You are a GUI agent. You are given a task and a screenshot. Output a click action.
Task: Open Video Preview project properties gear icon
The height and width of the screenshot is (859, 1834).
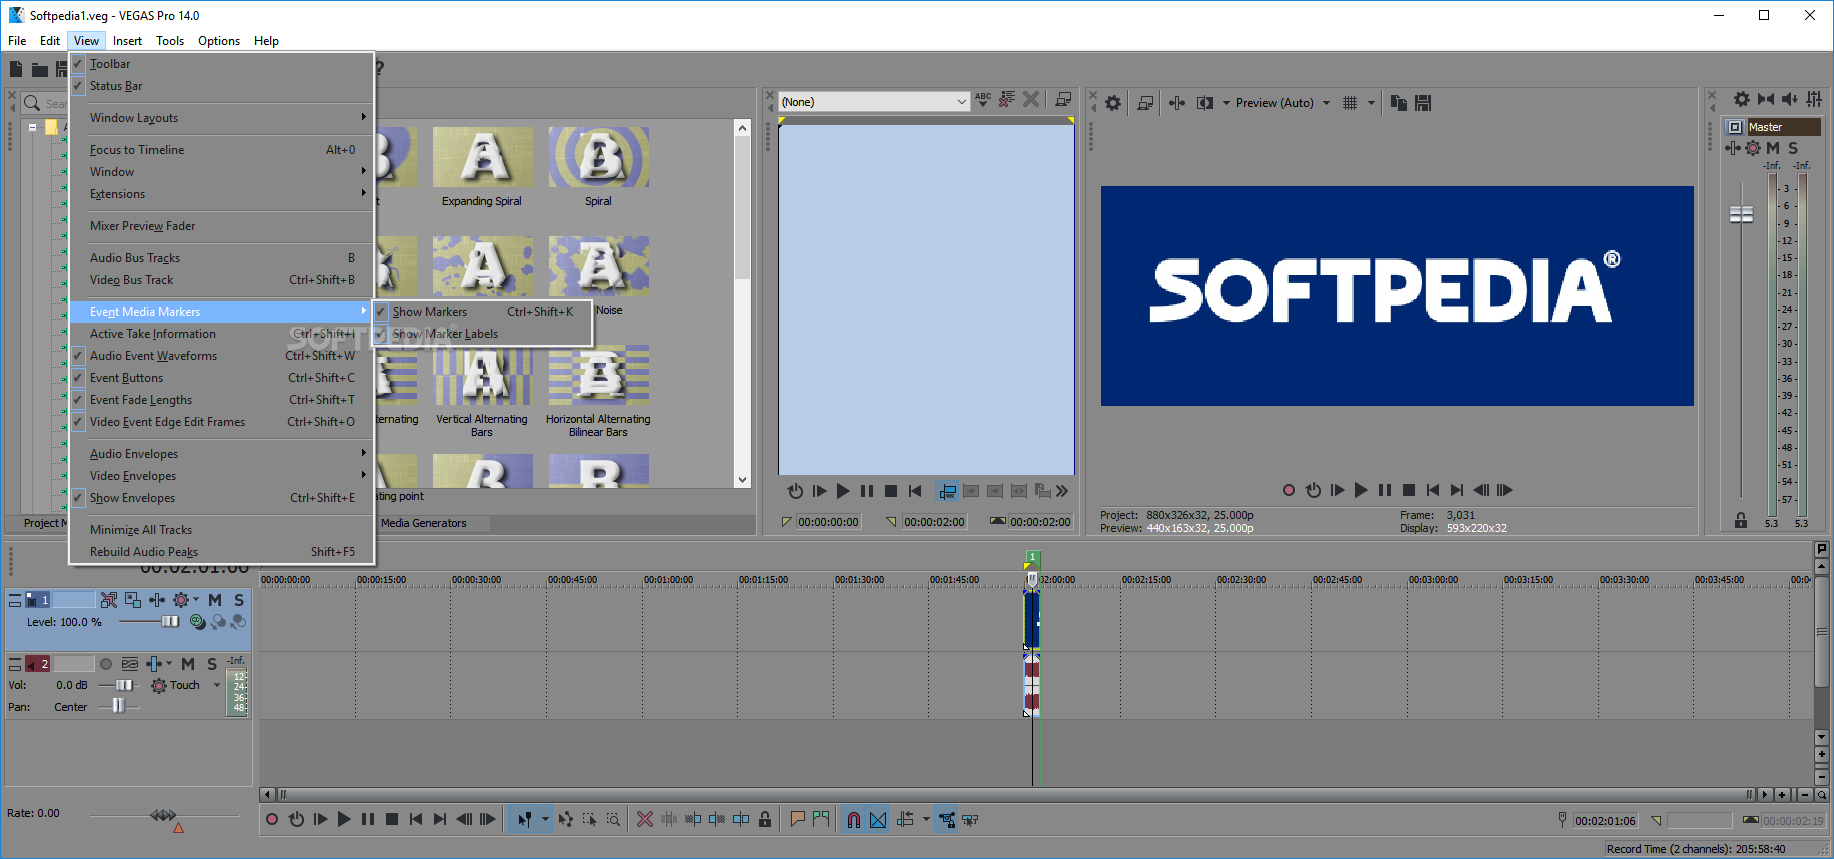pos(1113,103)
